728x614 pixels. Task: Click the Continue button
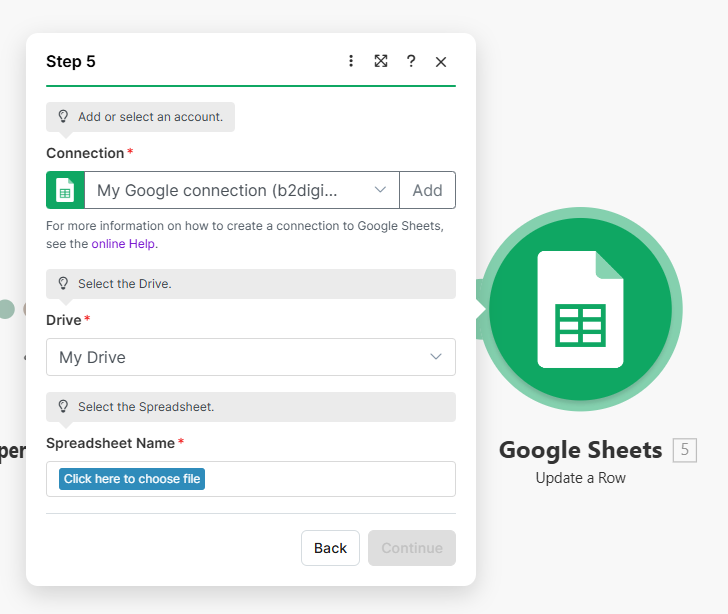pyautogui.click(x=412, y=548)
